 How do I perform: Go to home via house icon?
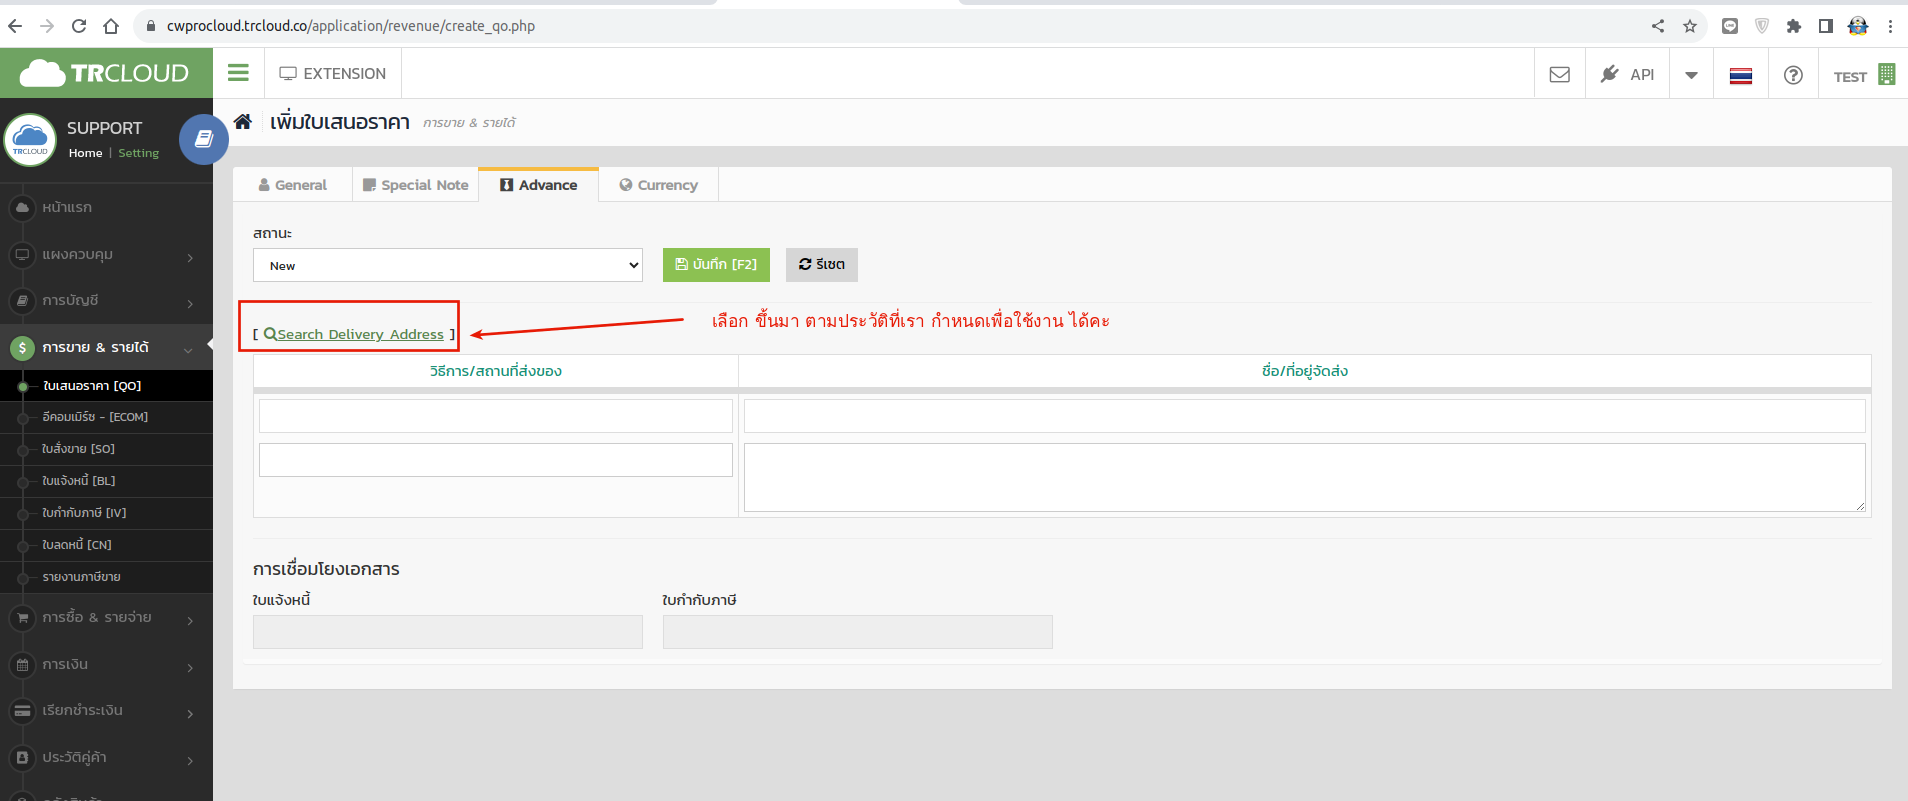(x=243, y=121)
